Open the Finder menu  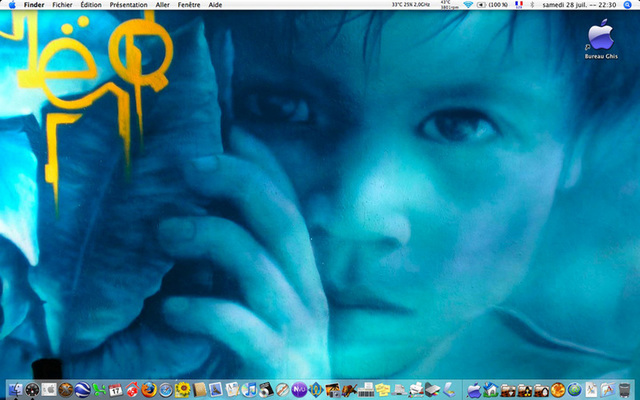pyautogui.click(x=34, y=5)
